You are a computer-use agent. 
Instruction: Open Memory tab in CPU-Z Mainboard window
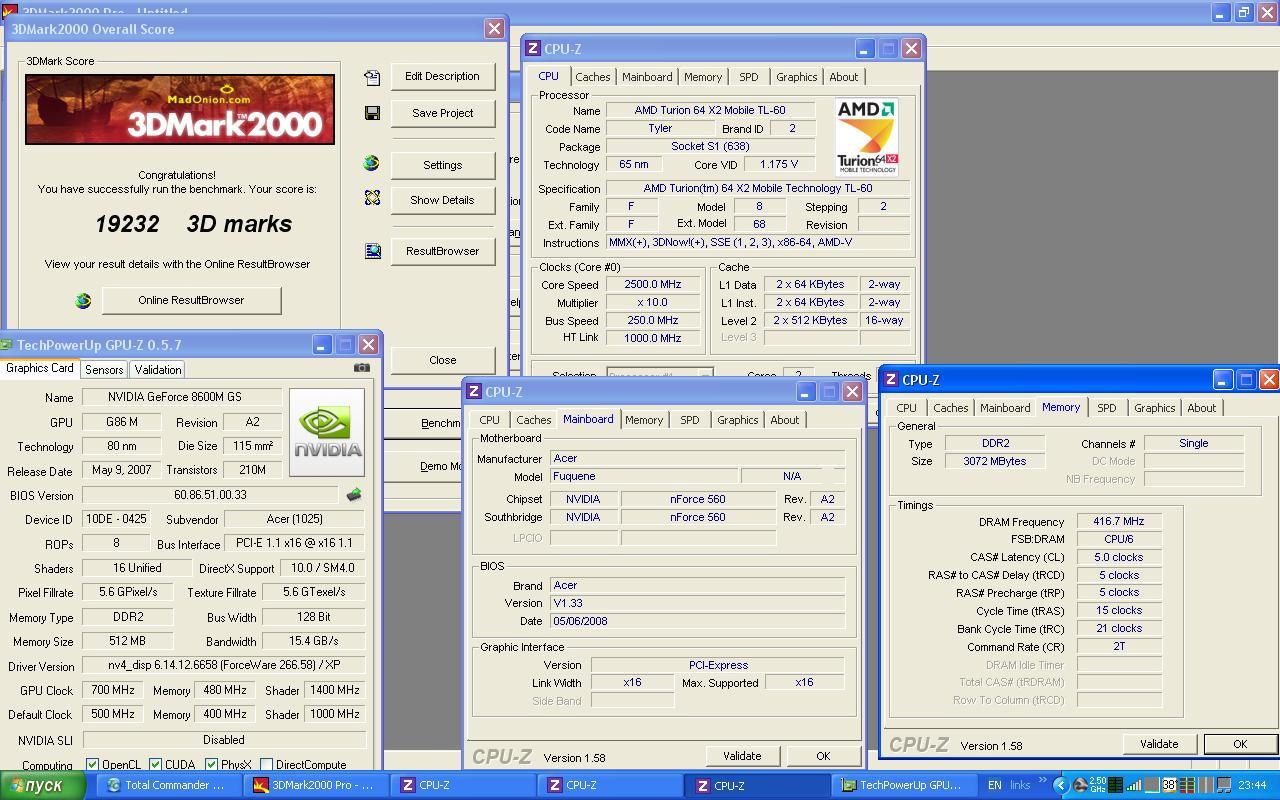pyautogui.click(x=644, y=420)
